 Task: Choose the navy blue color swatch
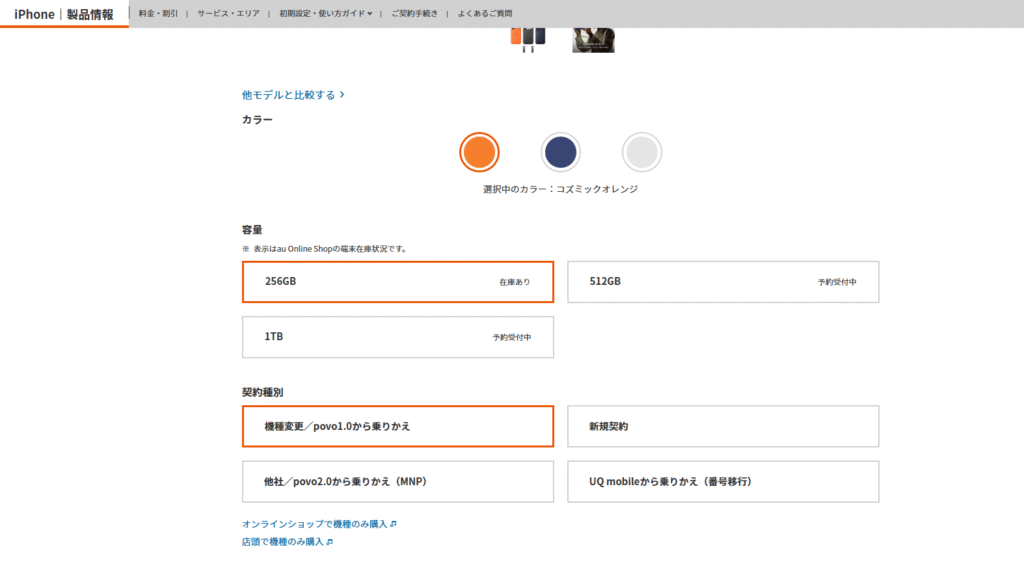tap(560, 152)
